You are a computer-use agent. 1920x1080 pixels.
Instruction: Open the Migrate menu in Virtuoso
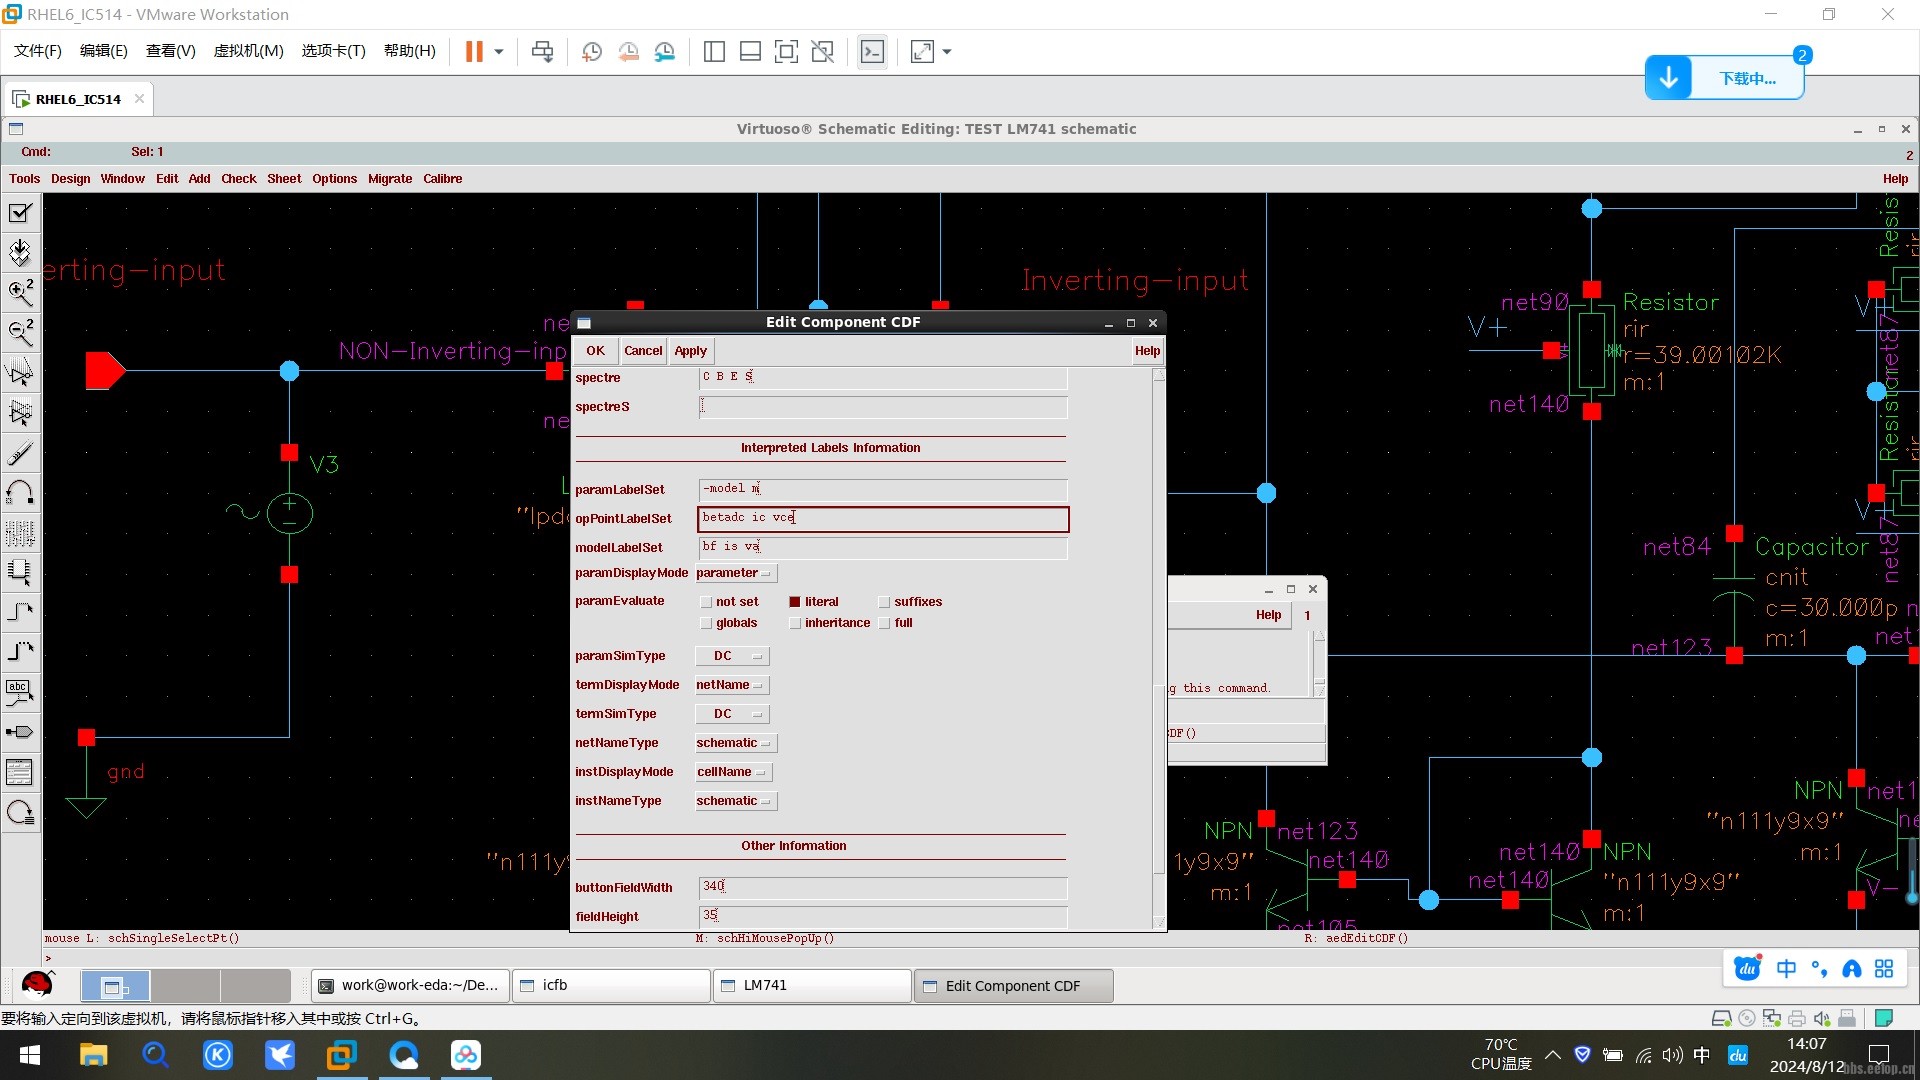pyautogui.click(x=390, y=179)
